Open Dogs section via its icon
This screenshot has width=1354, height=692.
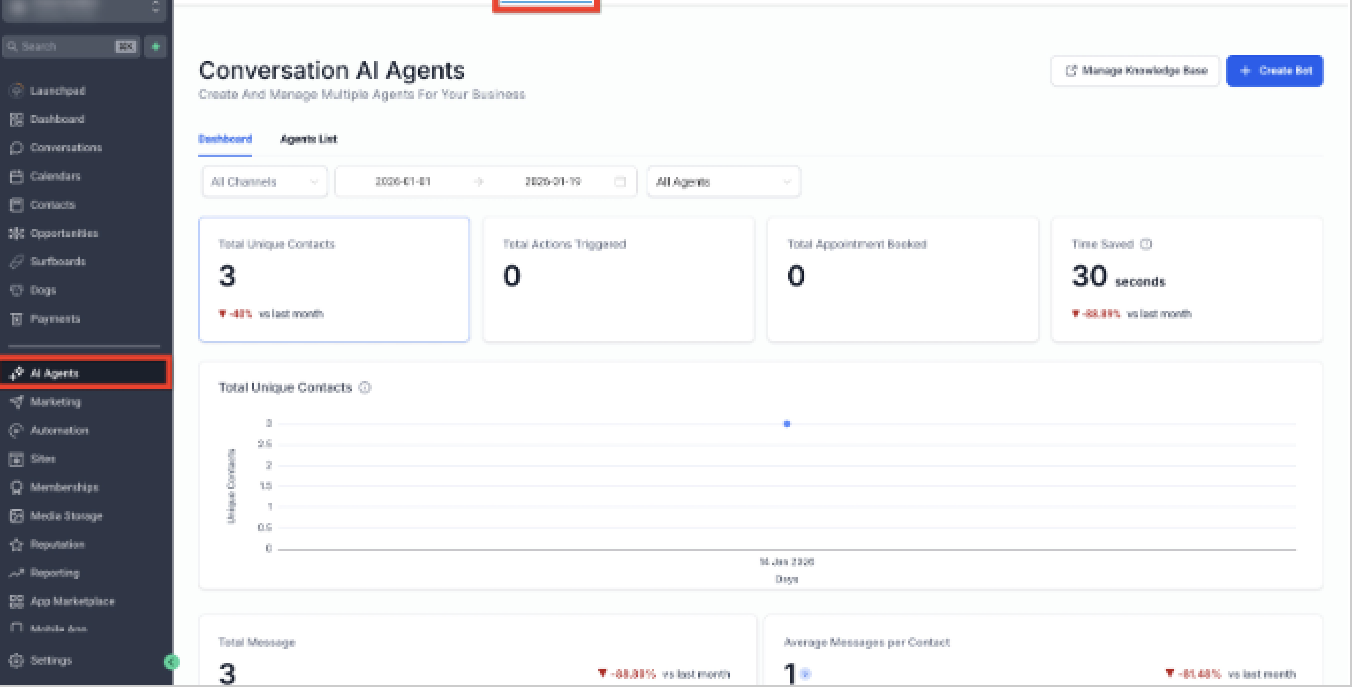click(x=16, y=290)
